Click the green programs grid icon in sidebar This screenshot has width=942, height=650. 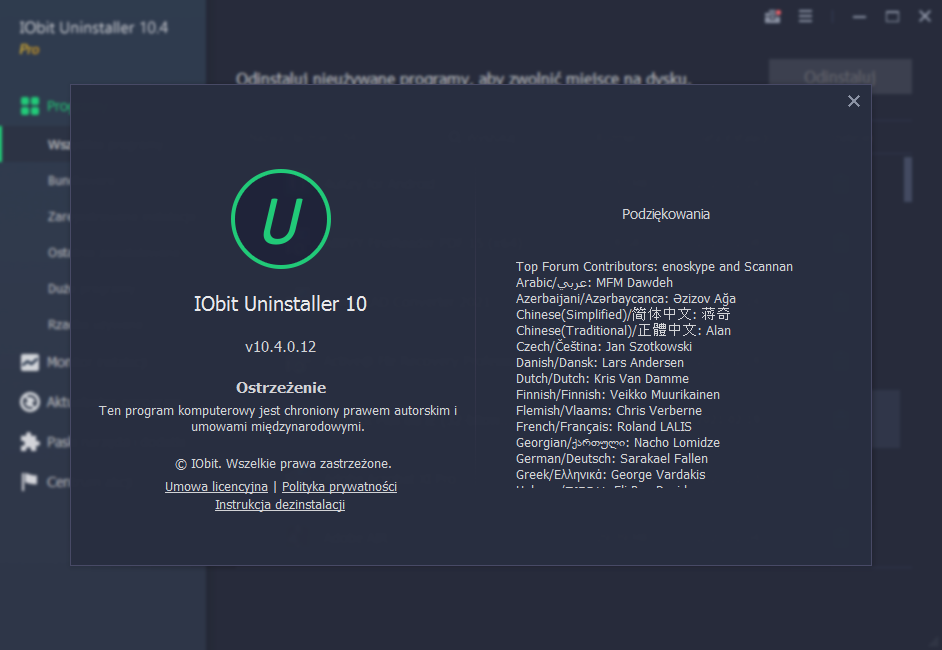click(x=29, y=106)
